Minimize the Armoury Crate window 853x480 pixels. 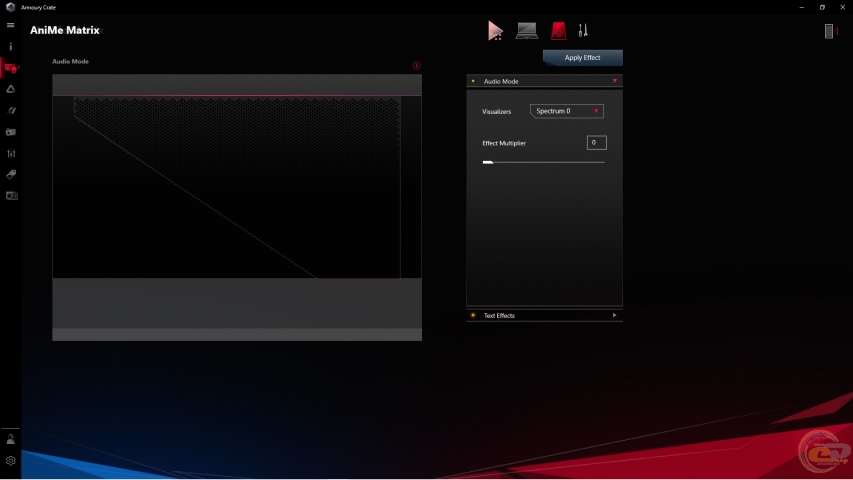(x=802, y=7)
